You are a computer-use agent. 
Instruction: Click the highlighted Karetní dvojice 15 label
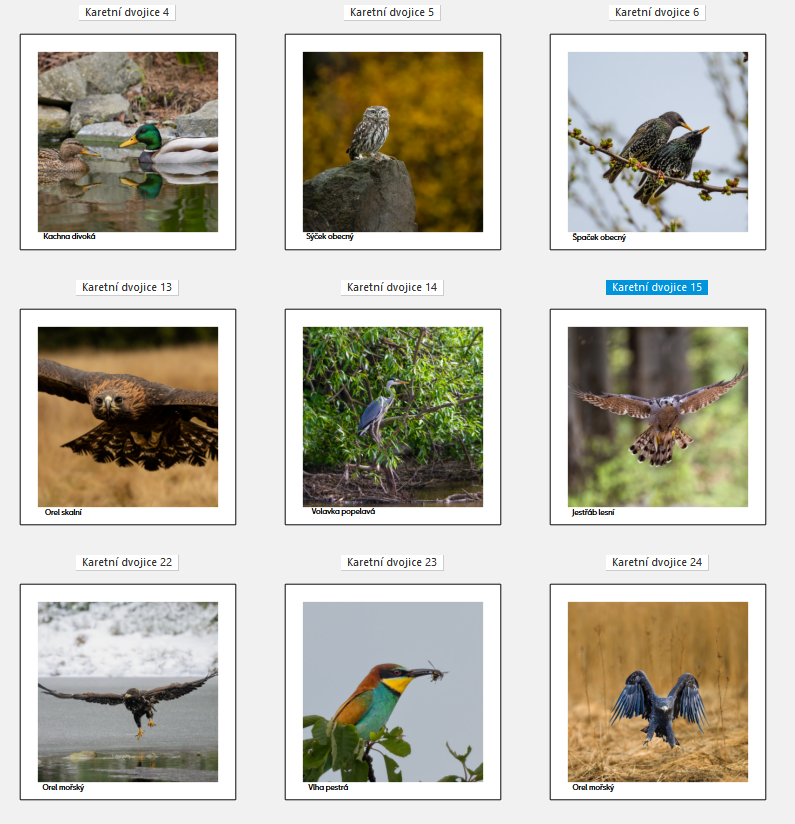pos(657,287)
